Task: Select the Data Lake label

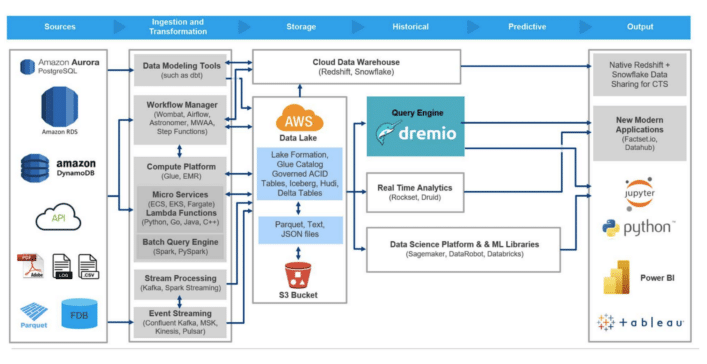Action: (x=298, y=138)
